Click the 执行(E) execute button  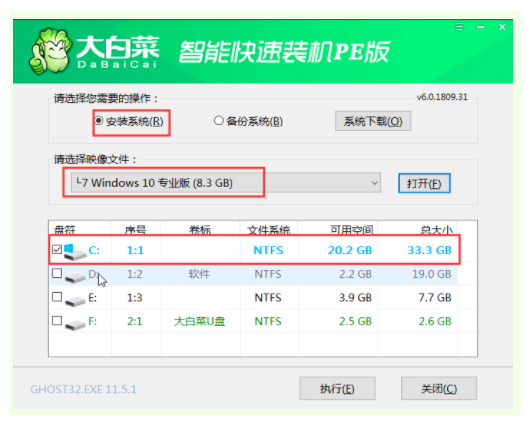(337, 388)
